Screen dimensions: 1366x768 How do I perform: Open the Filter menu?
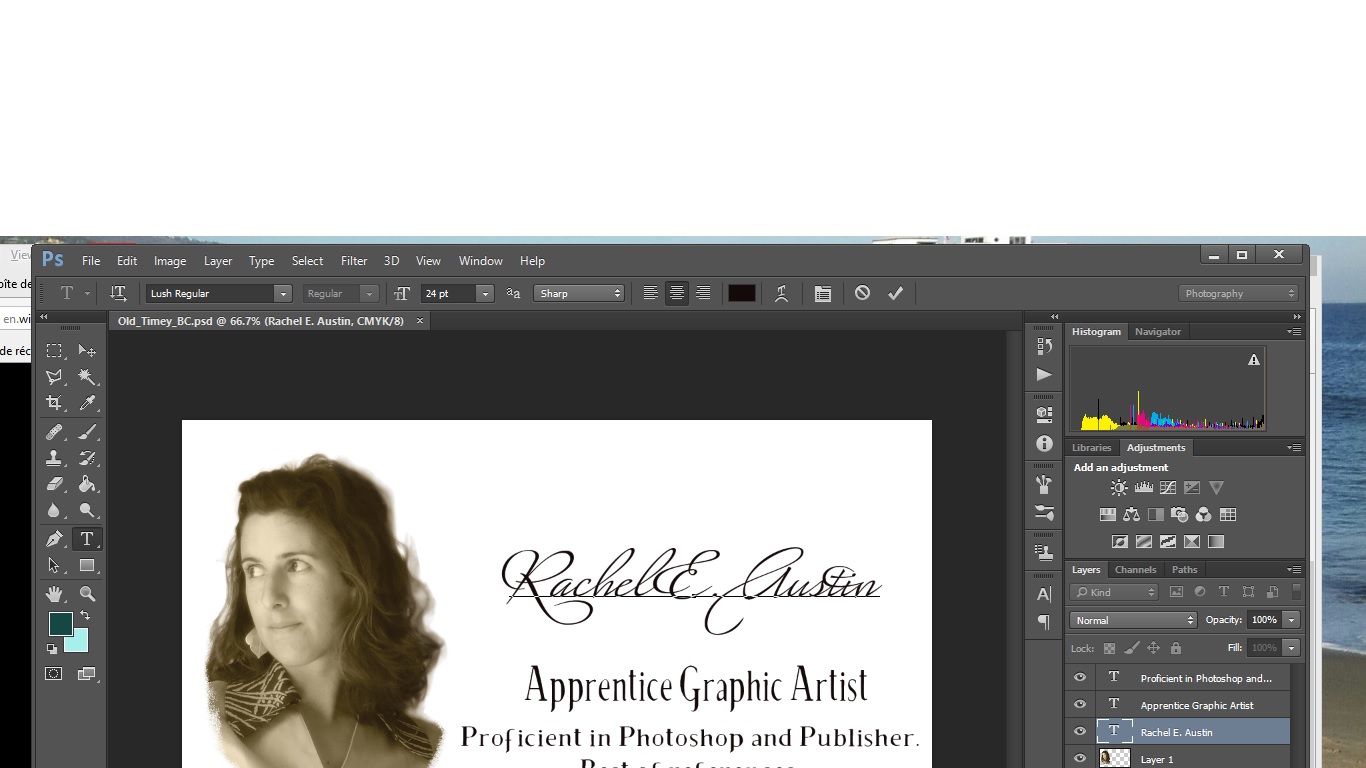pos(354,261)
